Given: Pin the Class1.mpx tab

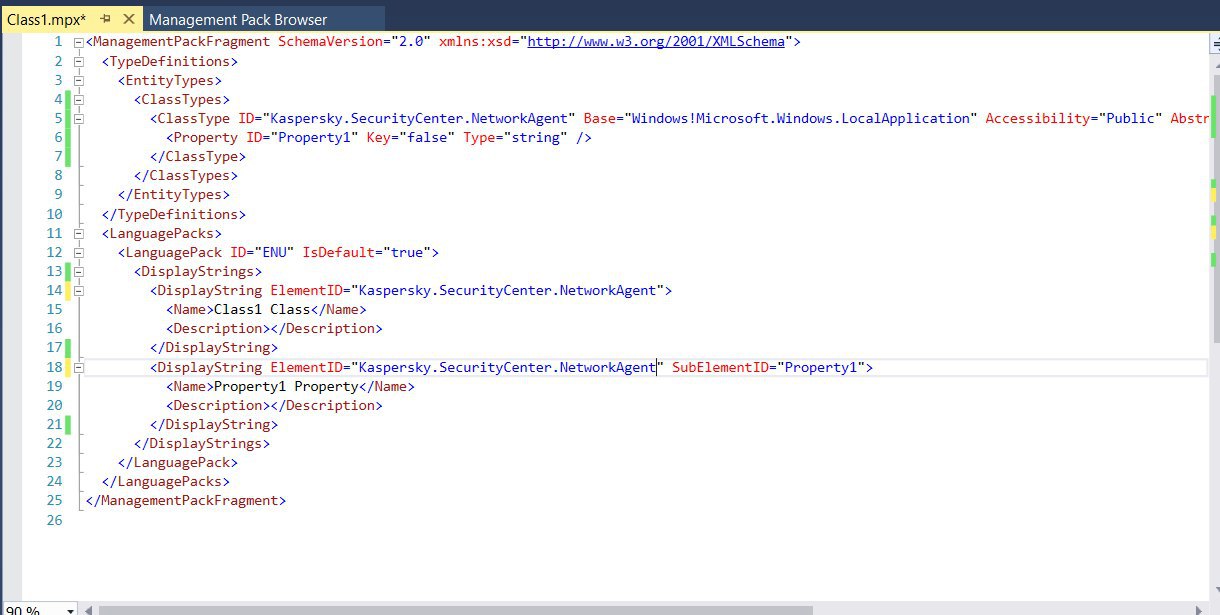Looking at the screenshot, I should coord(105,18).
